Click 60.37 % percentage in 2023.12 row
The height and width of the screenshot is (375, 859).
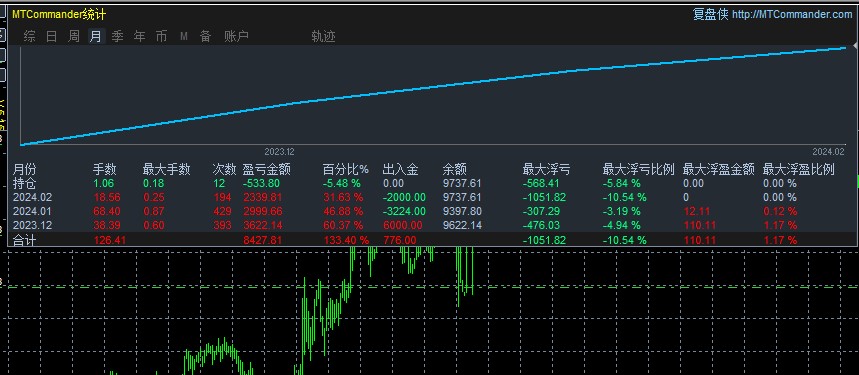342,225
